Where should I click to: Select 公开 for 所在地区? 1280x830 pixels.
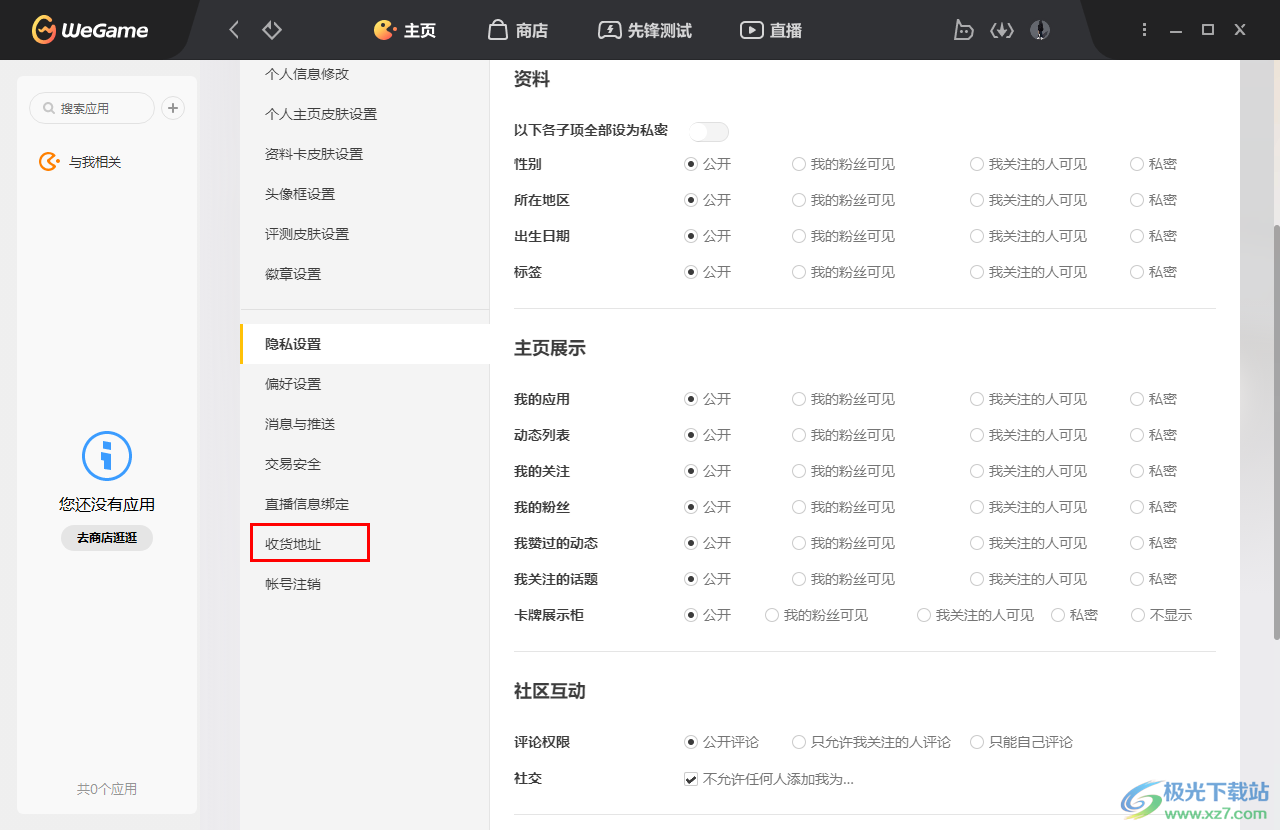(691, 200)
